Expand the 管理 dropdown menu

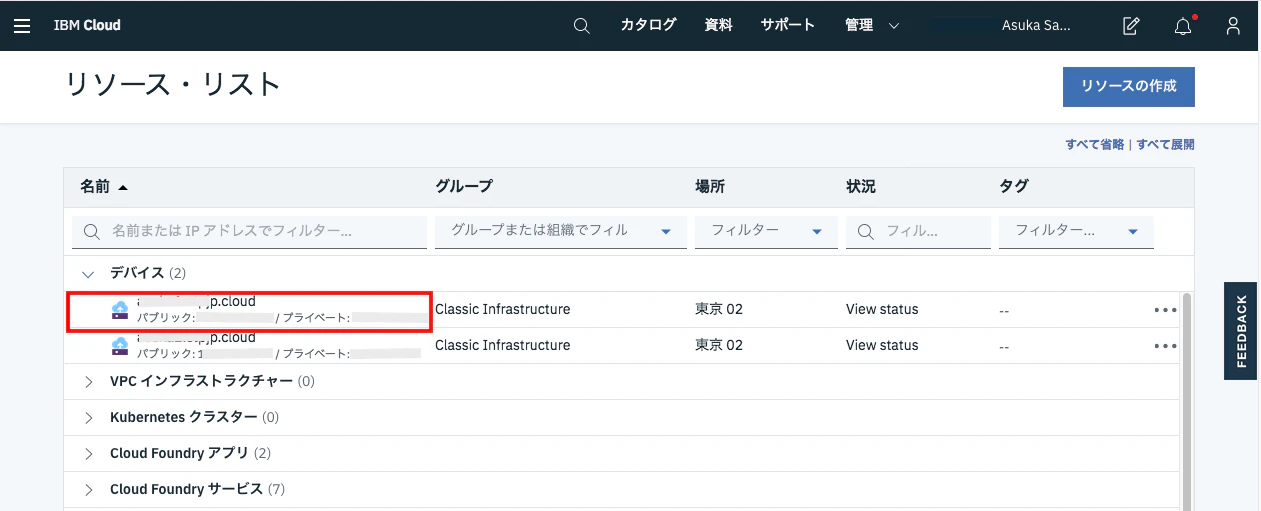[872, 25]
